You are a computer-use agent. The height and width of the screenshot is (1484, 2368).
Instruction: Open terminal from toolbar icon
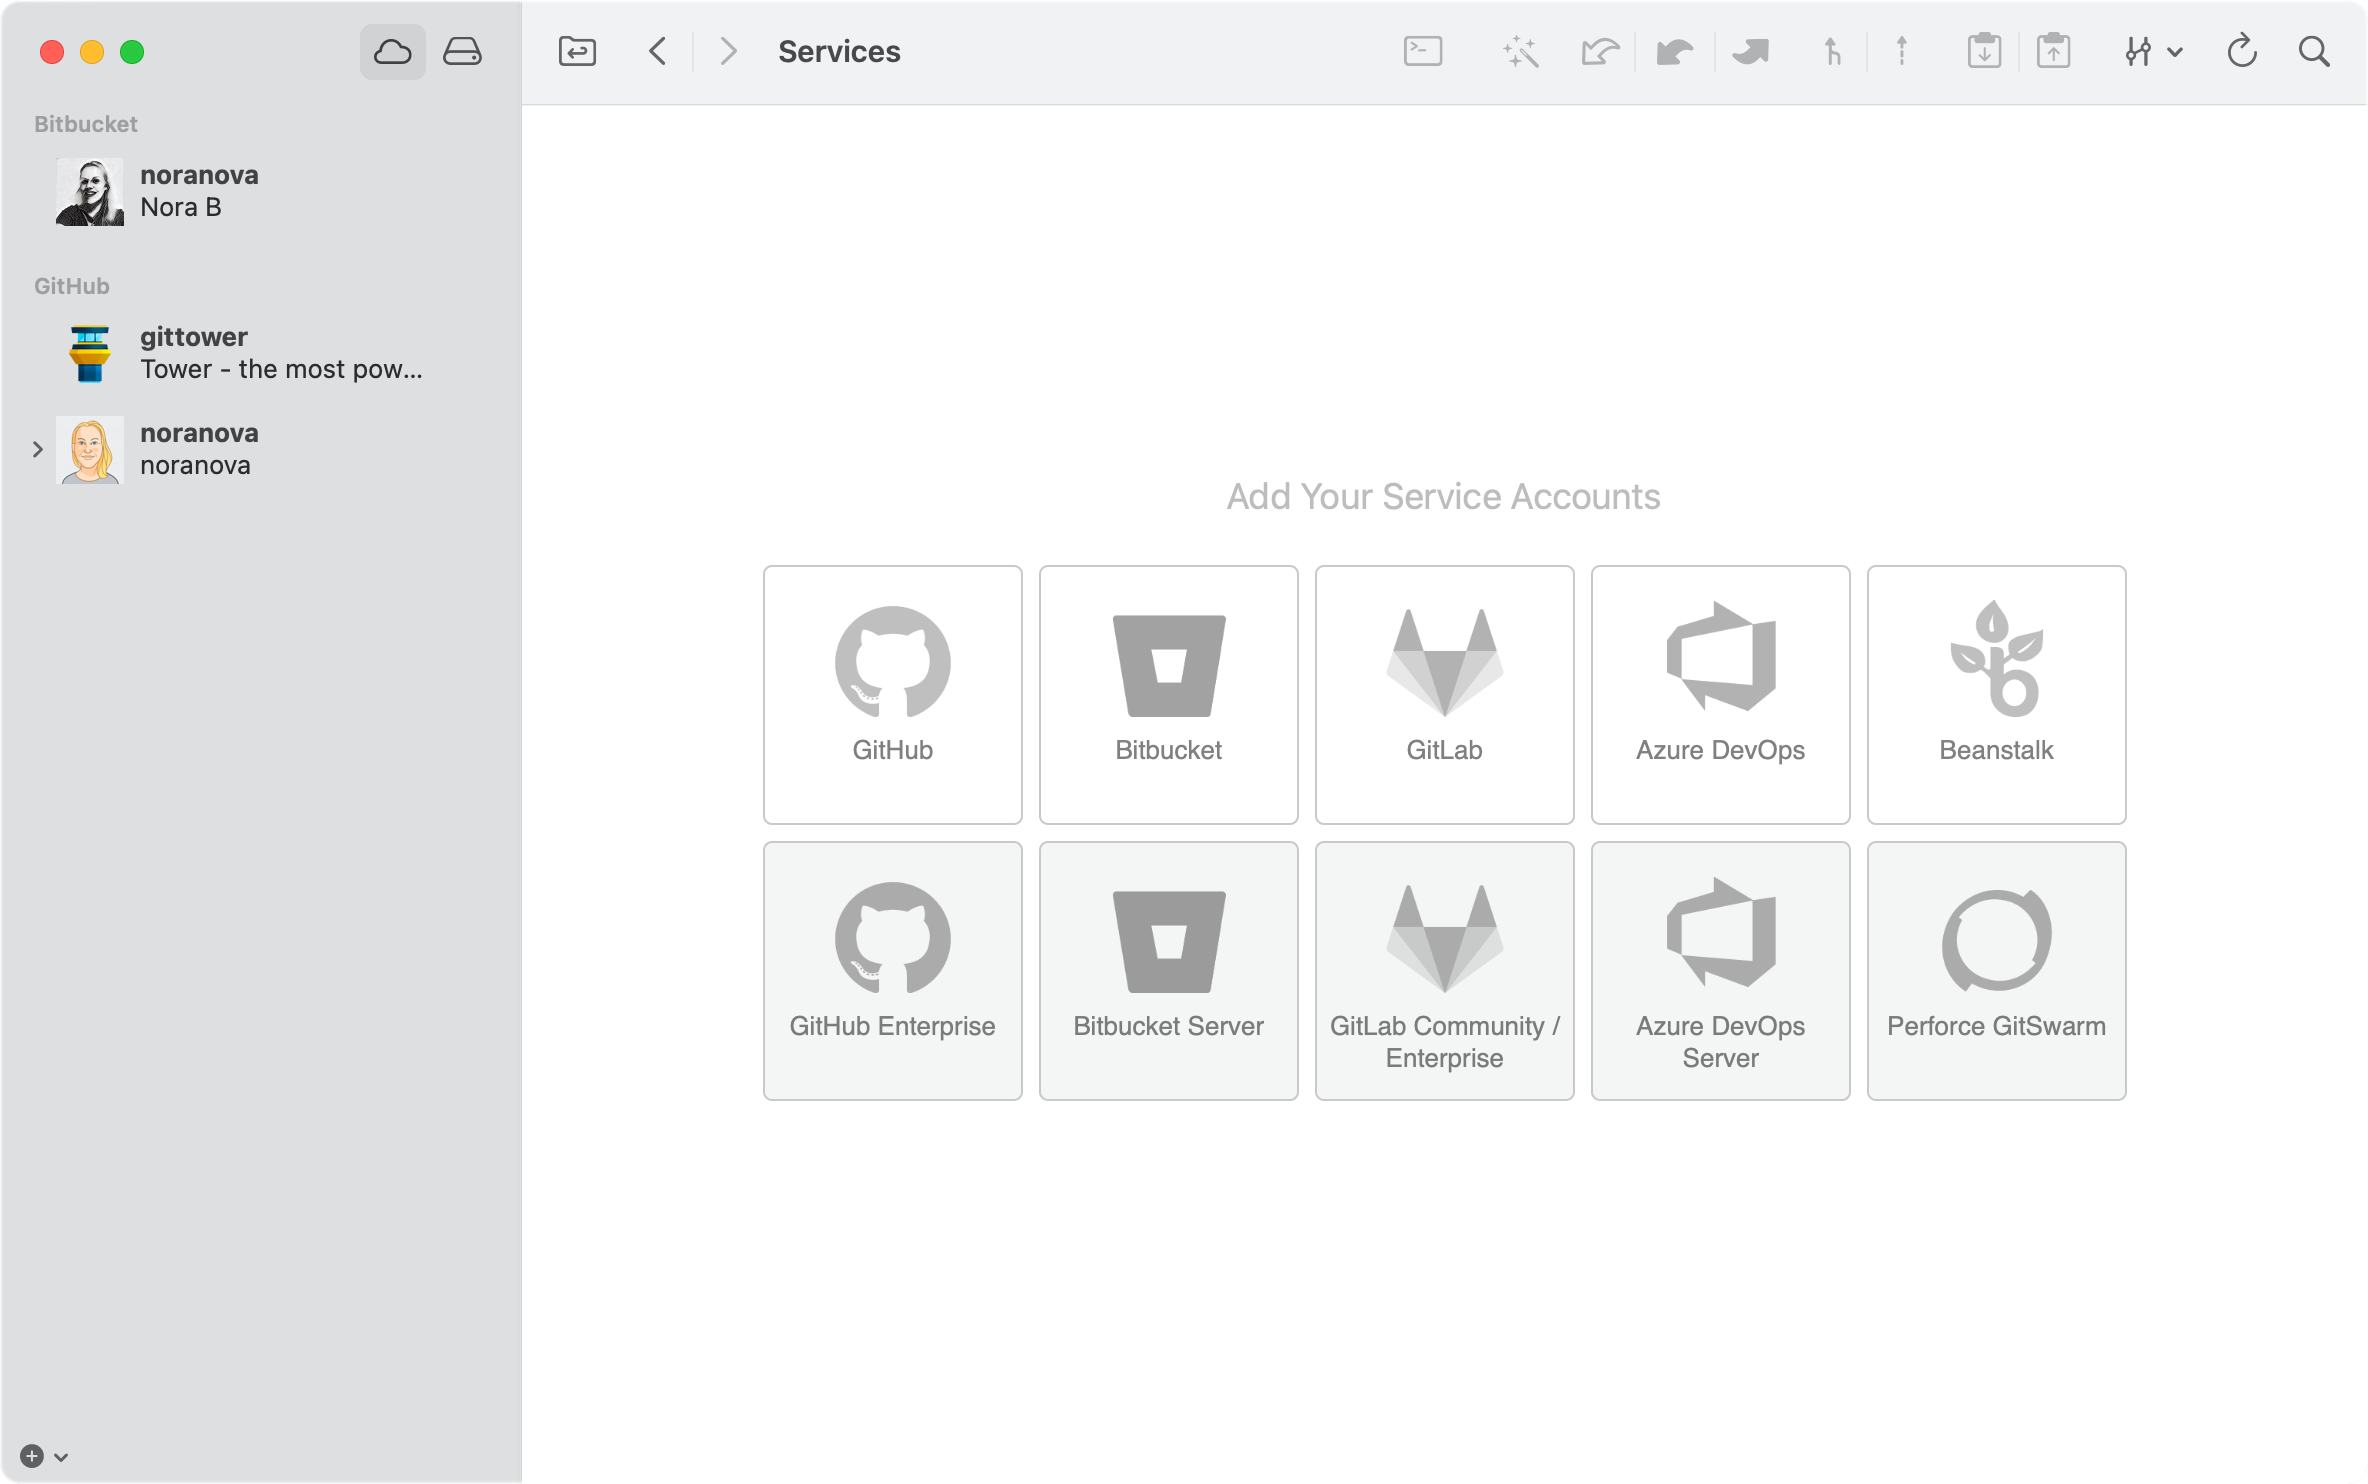click(1422, 52)
